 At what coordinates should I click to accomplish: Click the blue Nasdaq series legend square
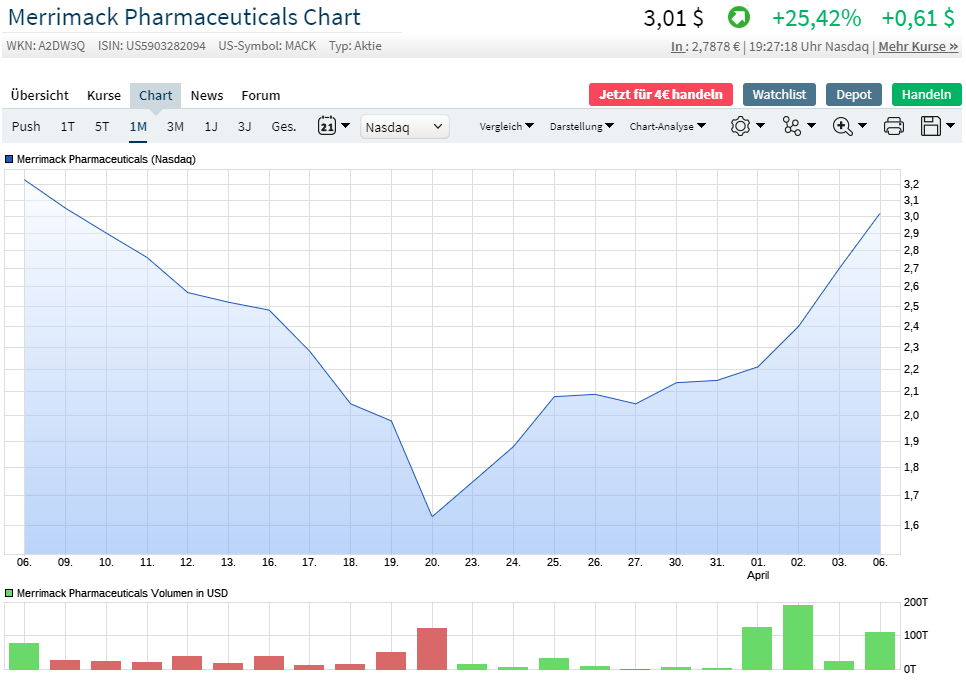[10, 159]
